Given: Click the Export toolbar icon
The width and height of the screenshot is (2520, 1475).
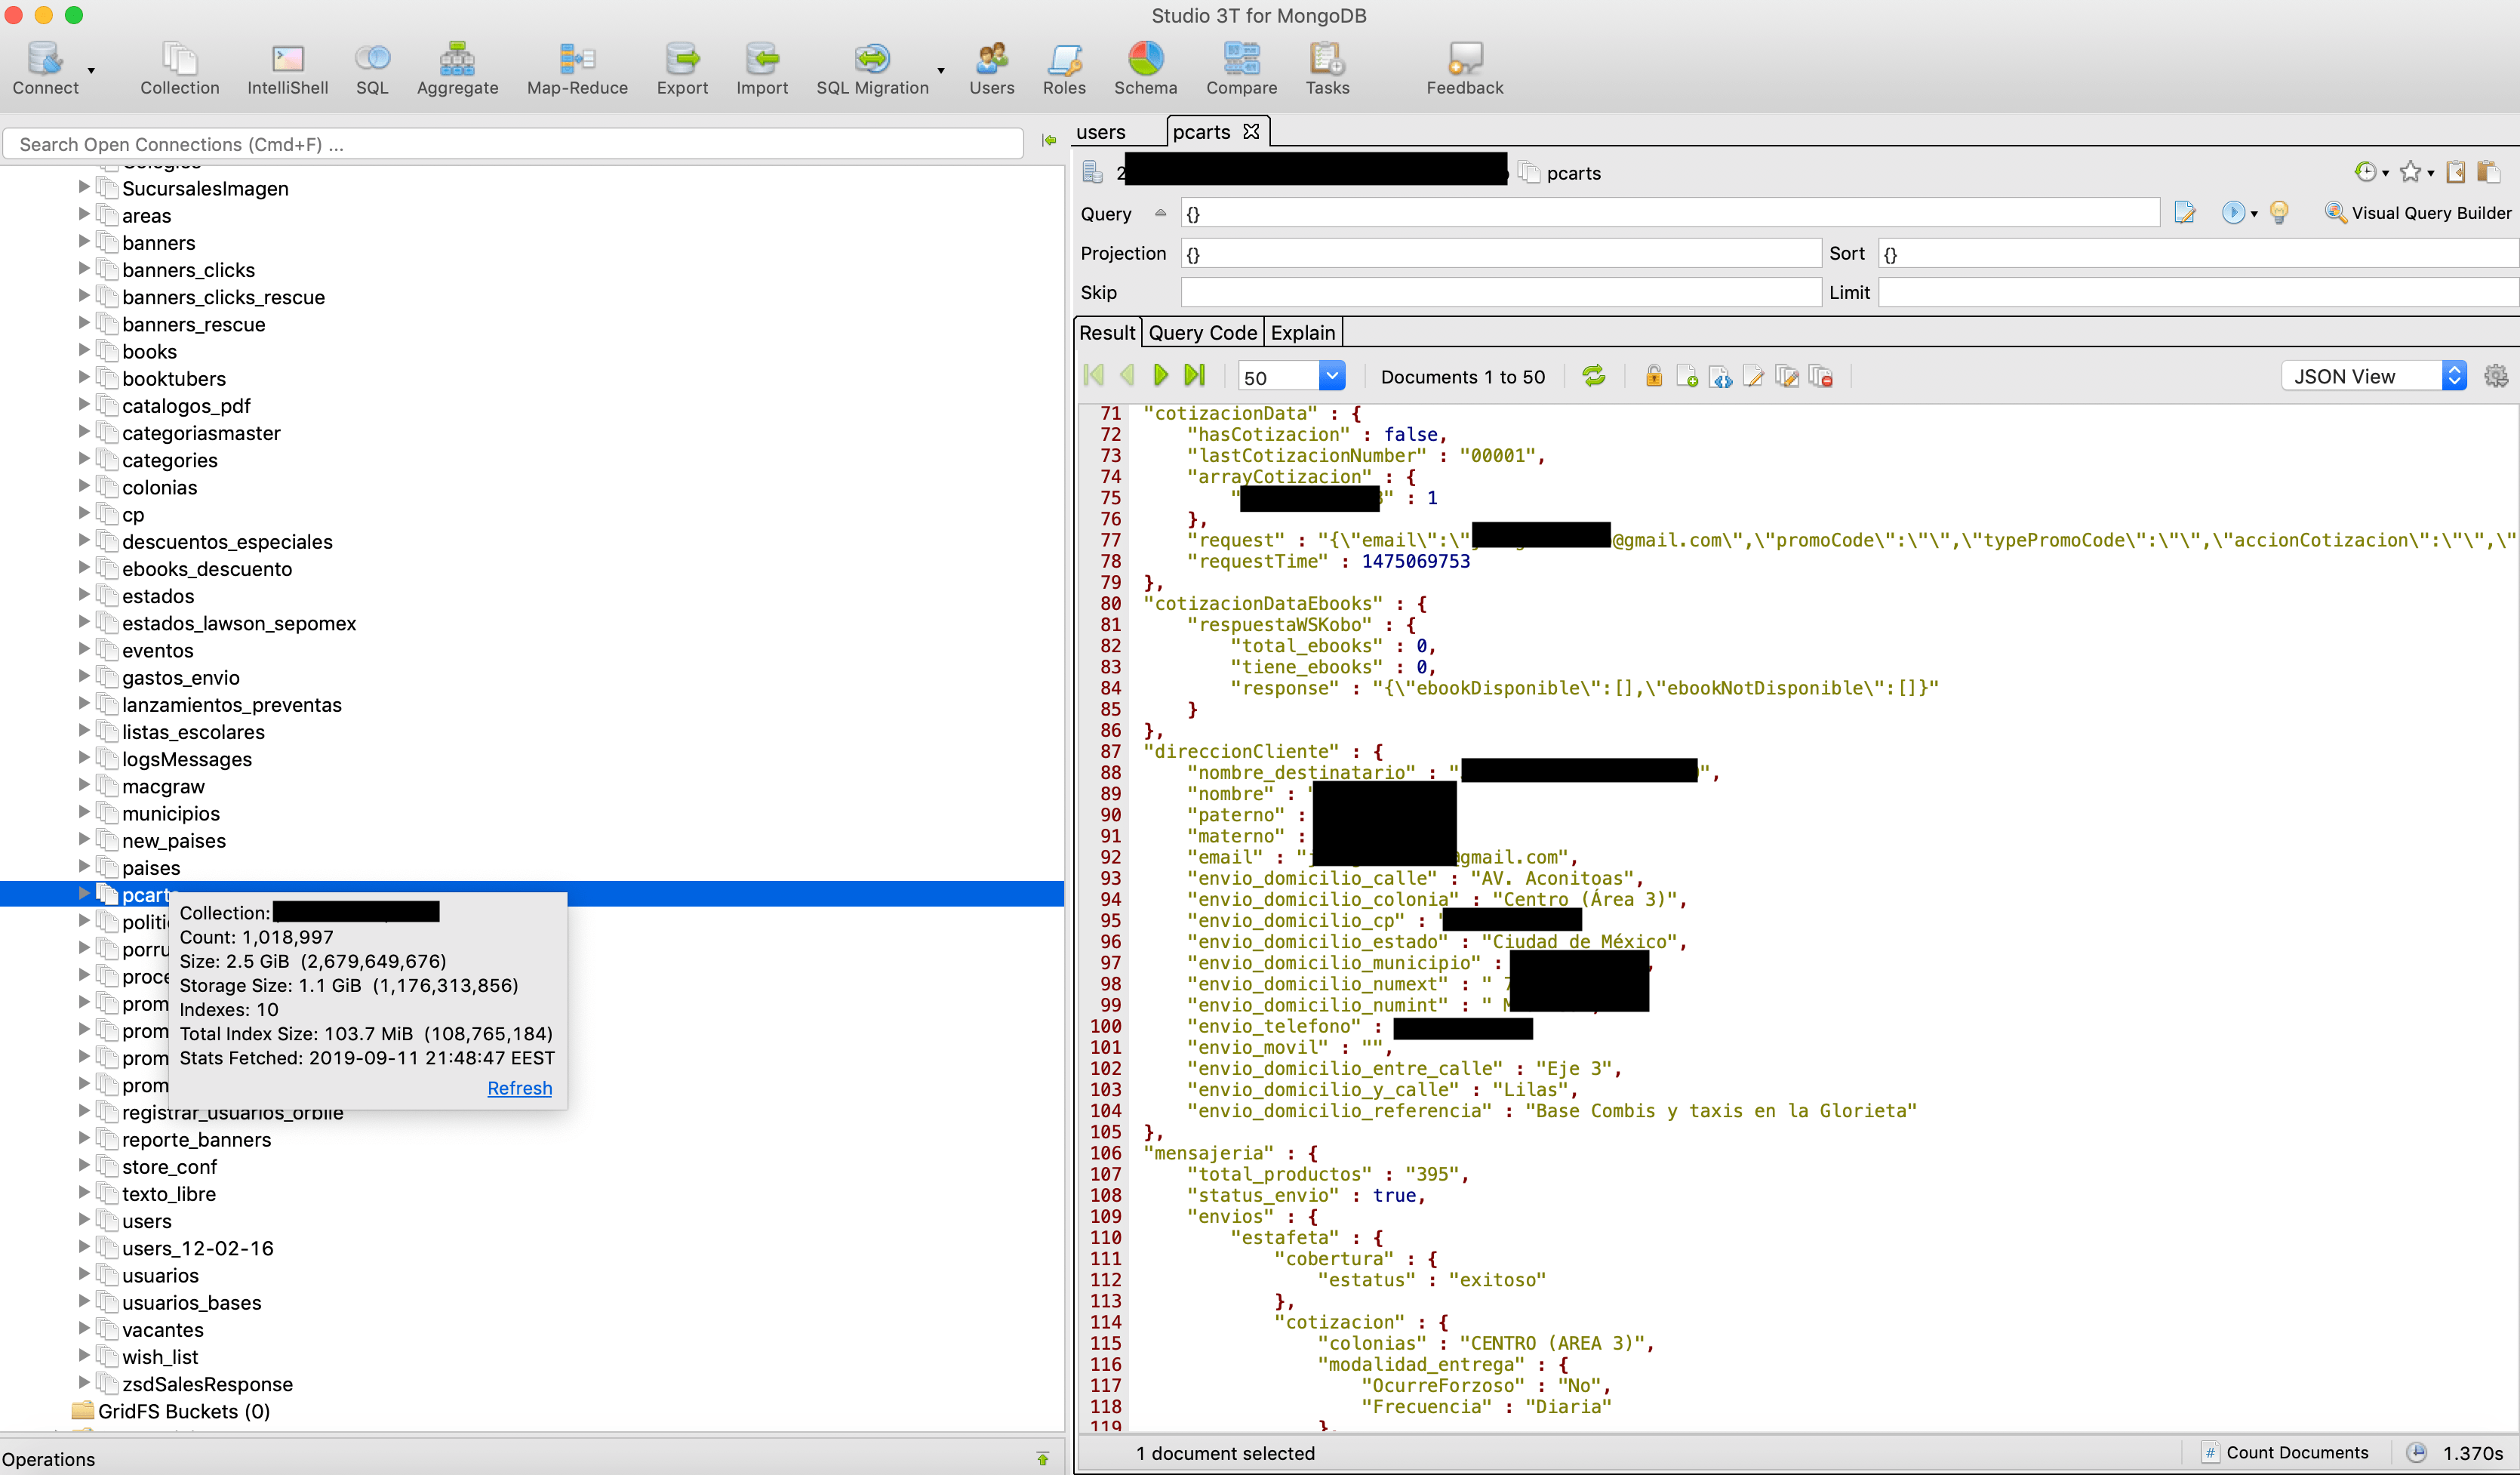Looking at the screenshot, I should (682, 68).
